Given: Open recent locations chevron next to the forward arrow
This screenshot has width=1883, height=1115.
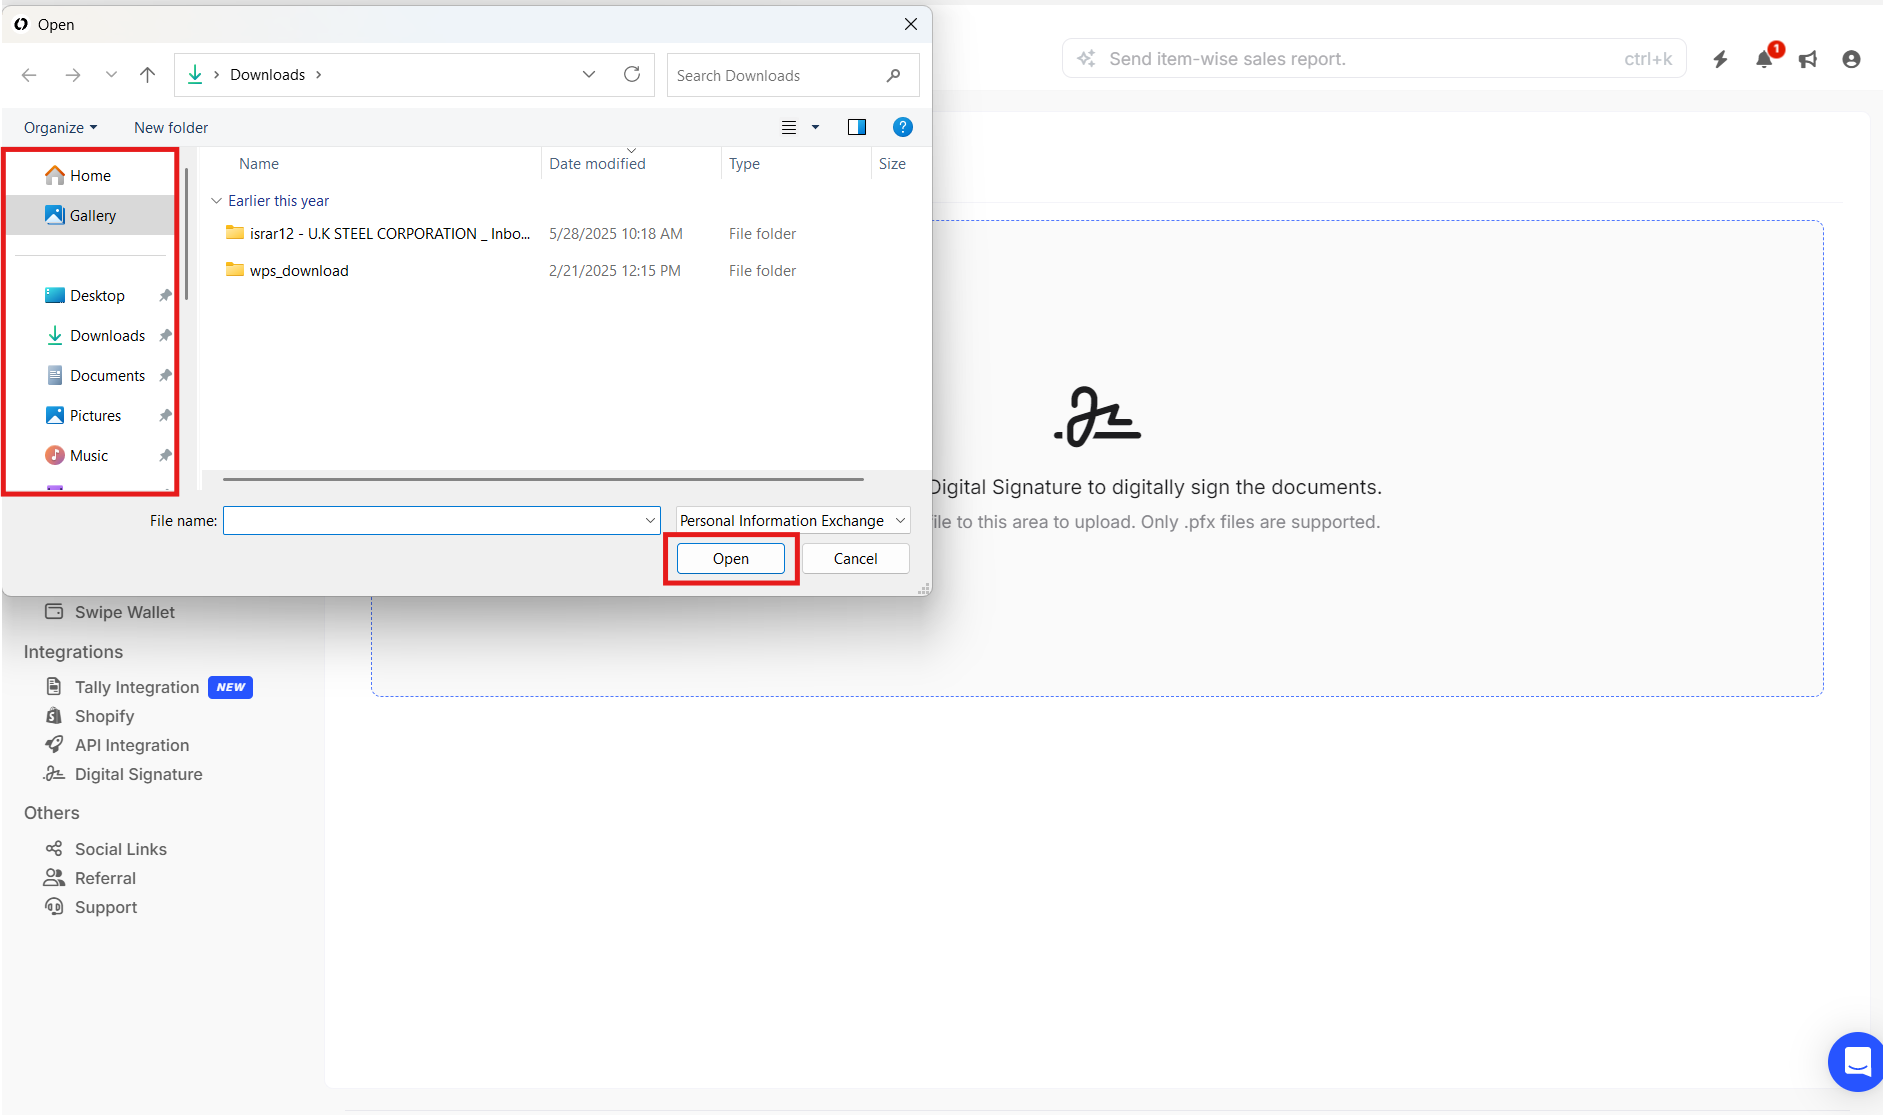Looking at the screenshot, I should tap(111, 75).
